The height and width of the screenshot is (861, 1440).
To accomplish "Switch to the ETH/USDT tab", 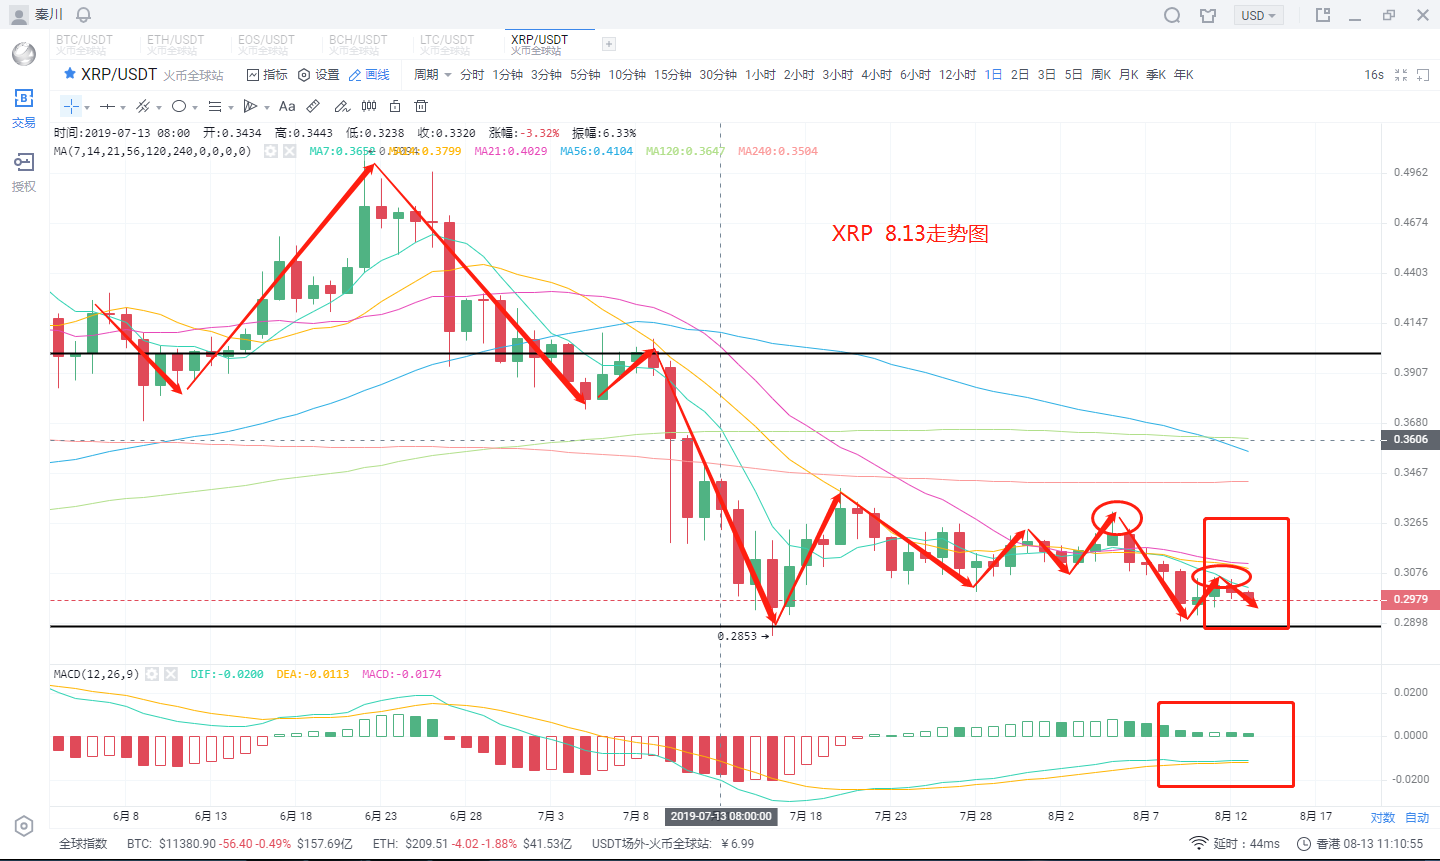I will click(175, 44).
